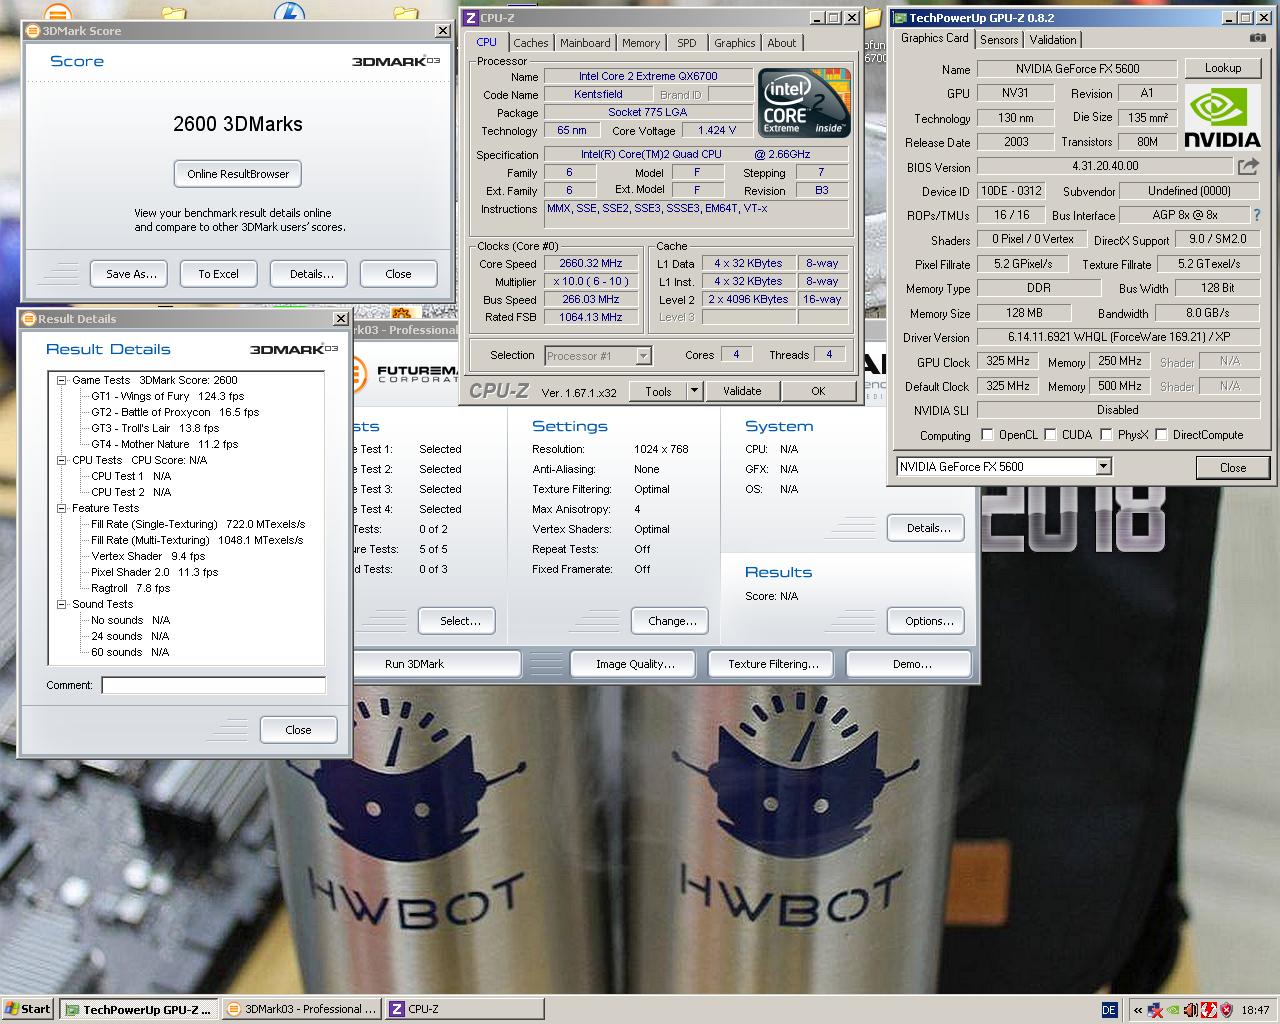Click the Intel Core 2 Extreme logo in CPU-Z
The width and height of the screenshot is (1280, 1024).
(x=804, y=102)
